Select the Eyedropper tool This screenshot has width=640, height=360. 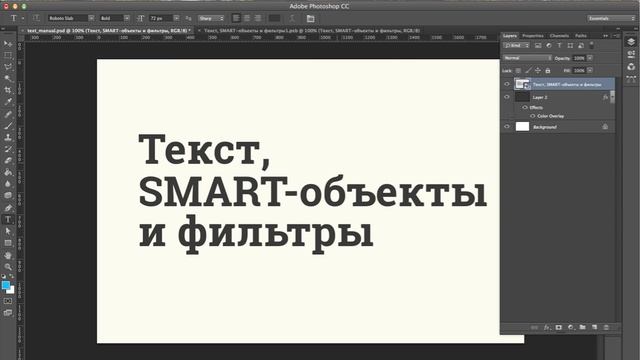point(8,102)
